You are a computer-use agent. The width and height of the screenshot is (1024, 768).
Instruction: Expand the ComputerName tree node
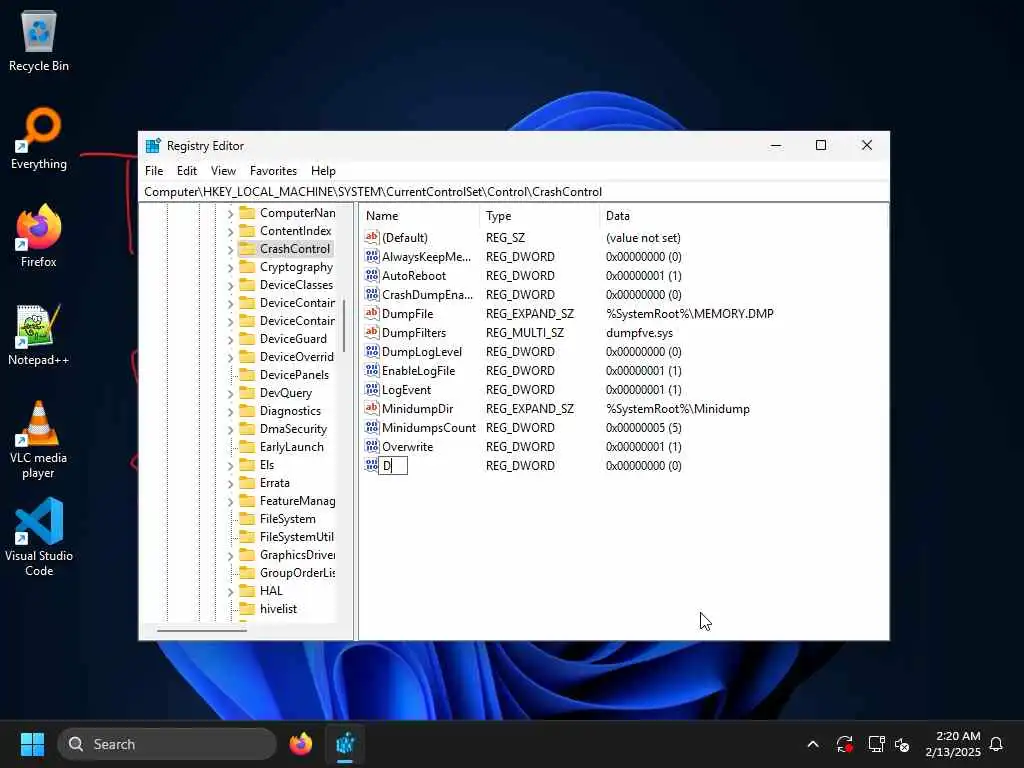230,214
